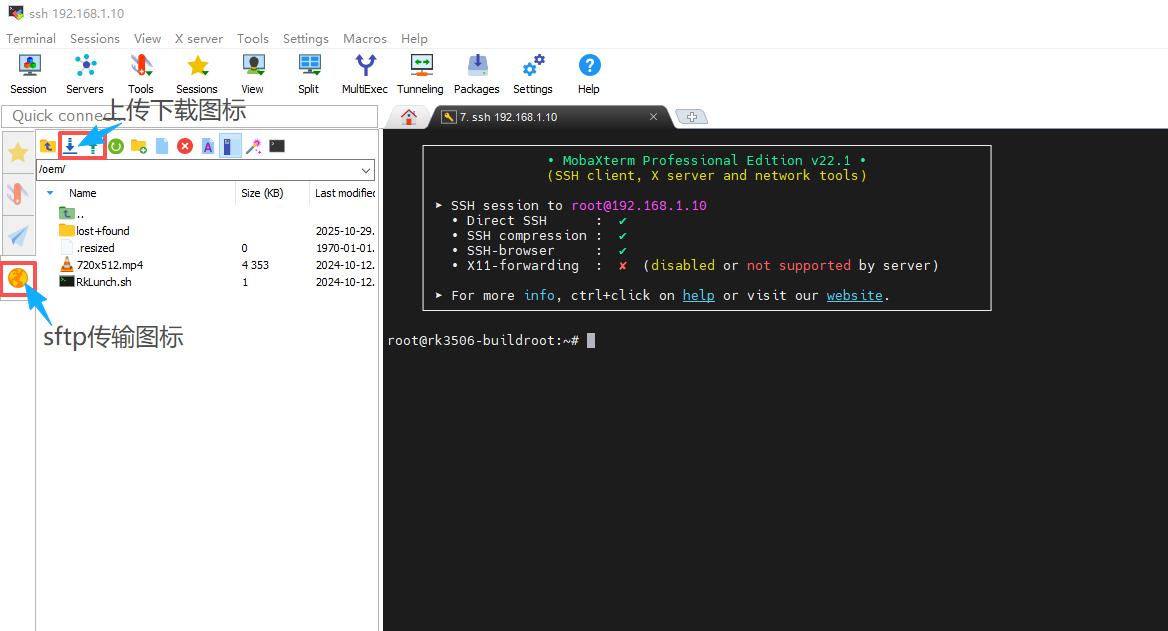Toggle the hidden files view button
The height and width of the screenshot is (631, 1168).
[231, 146]
